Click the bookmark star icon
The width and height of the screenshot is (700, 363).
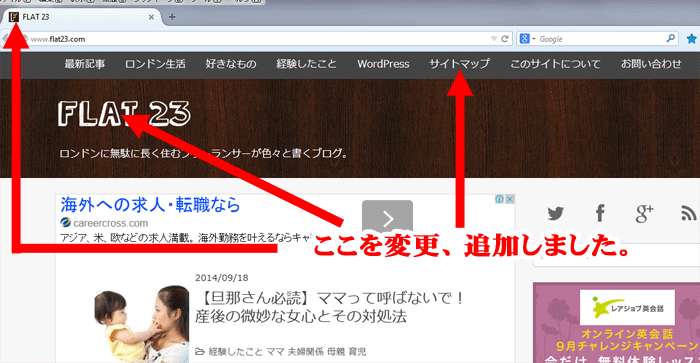(x=692, y=39)
